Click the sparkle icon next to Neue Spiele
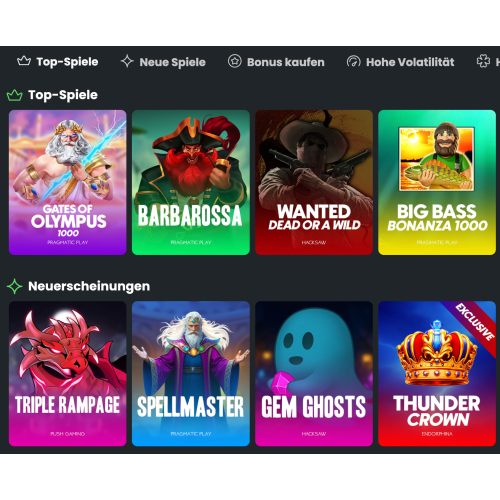The image size is (500, 500). click(127, 61)
